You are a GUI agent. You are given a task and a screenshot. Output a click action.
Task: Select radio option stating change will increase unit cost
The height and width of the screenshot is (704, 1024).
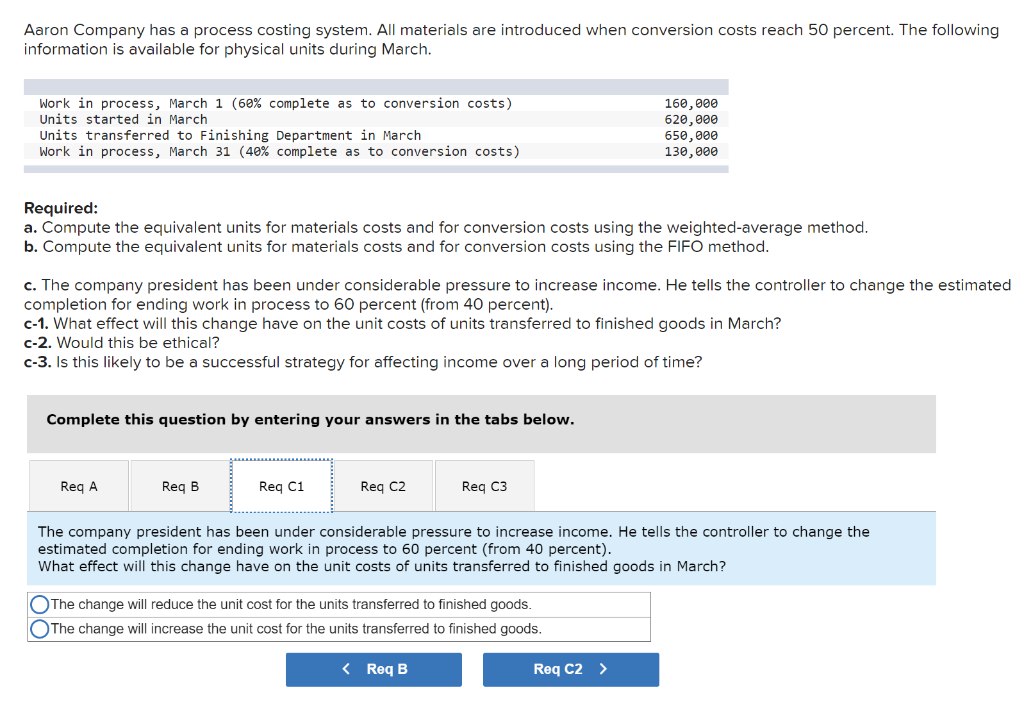39,628
